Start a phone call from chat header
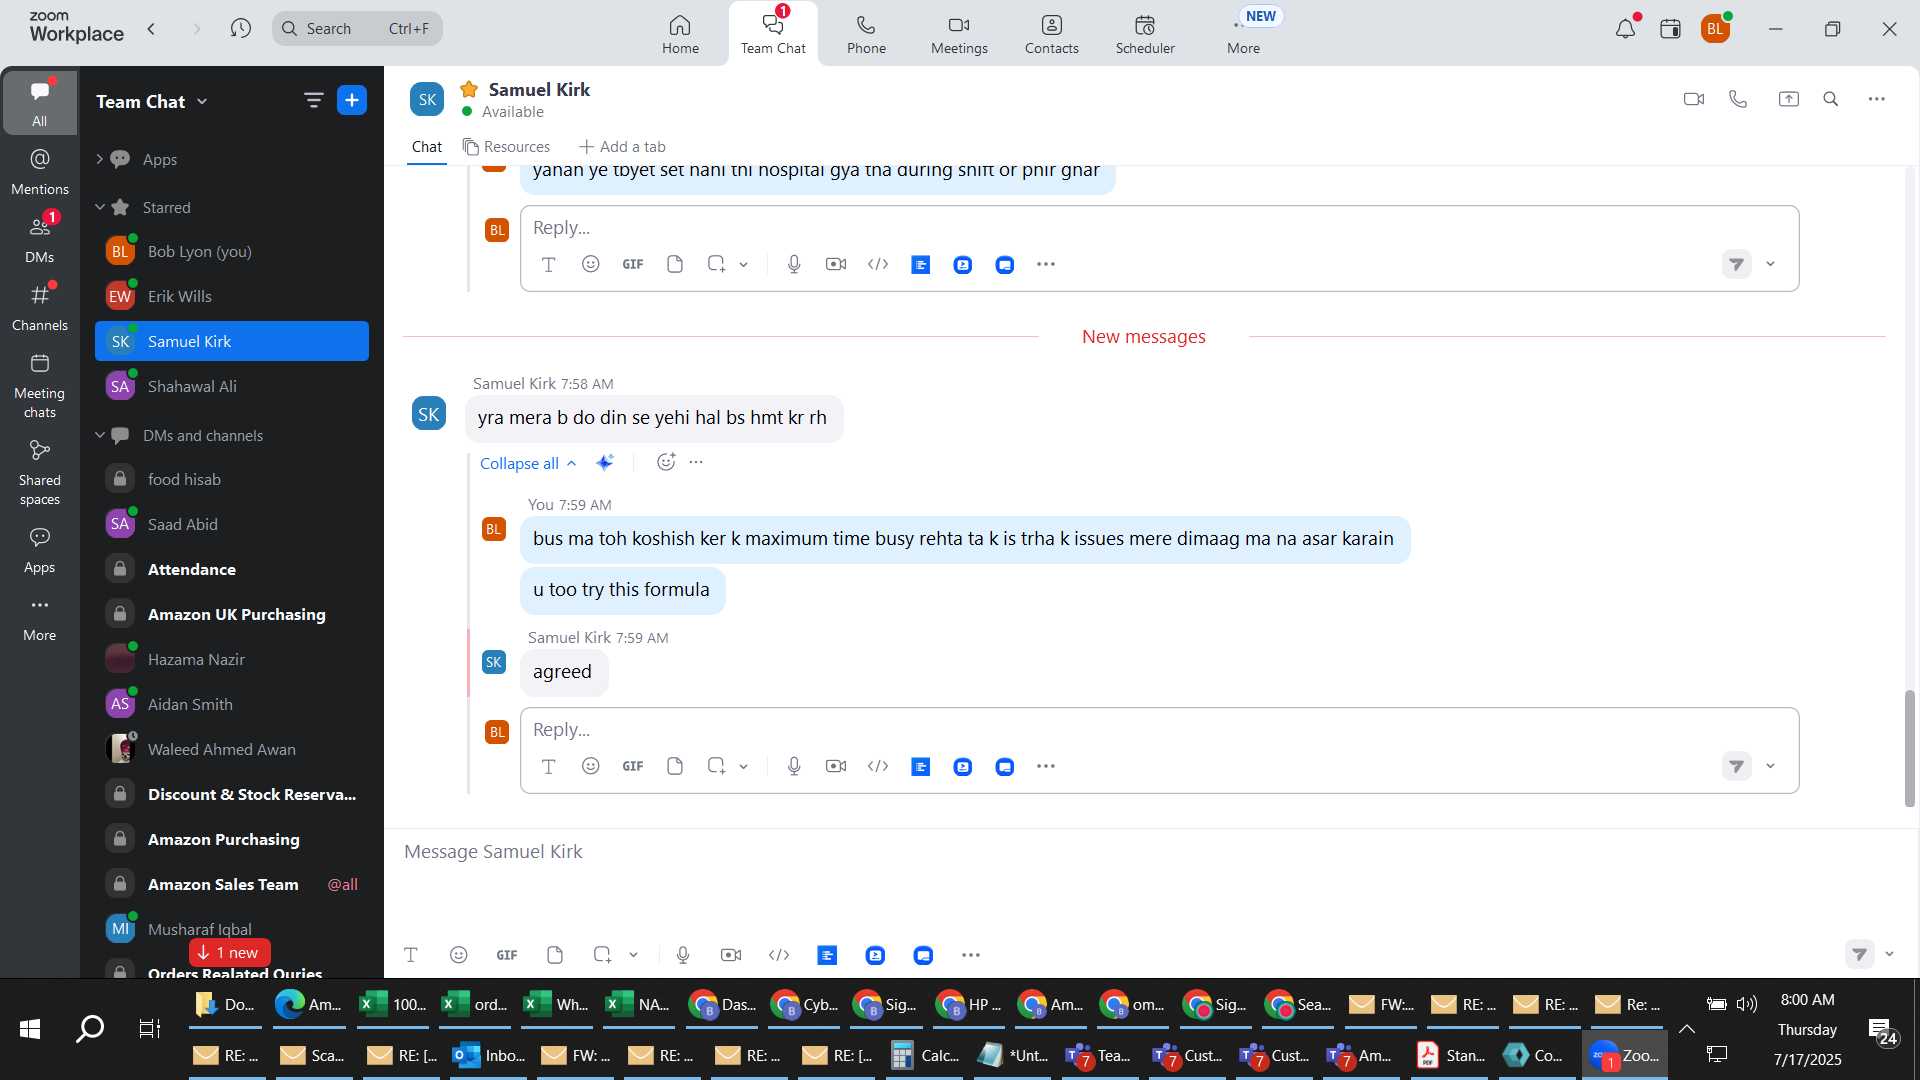1920x1080 pixels. pos(1738,99)
